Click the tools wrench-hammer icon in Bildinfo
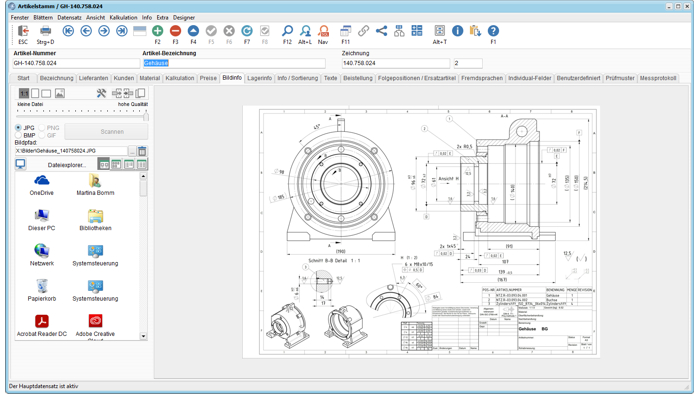 pos(101,93)
